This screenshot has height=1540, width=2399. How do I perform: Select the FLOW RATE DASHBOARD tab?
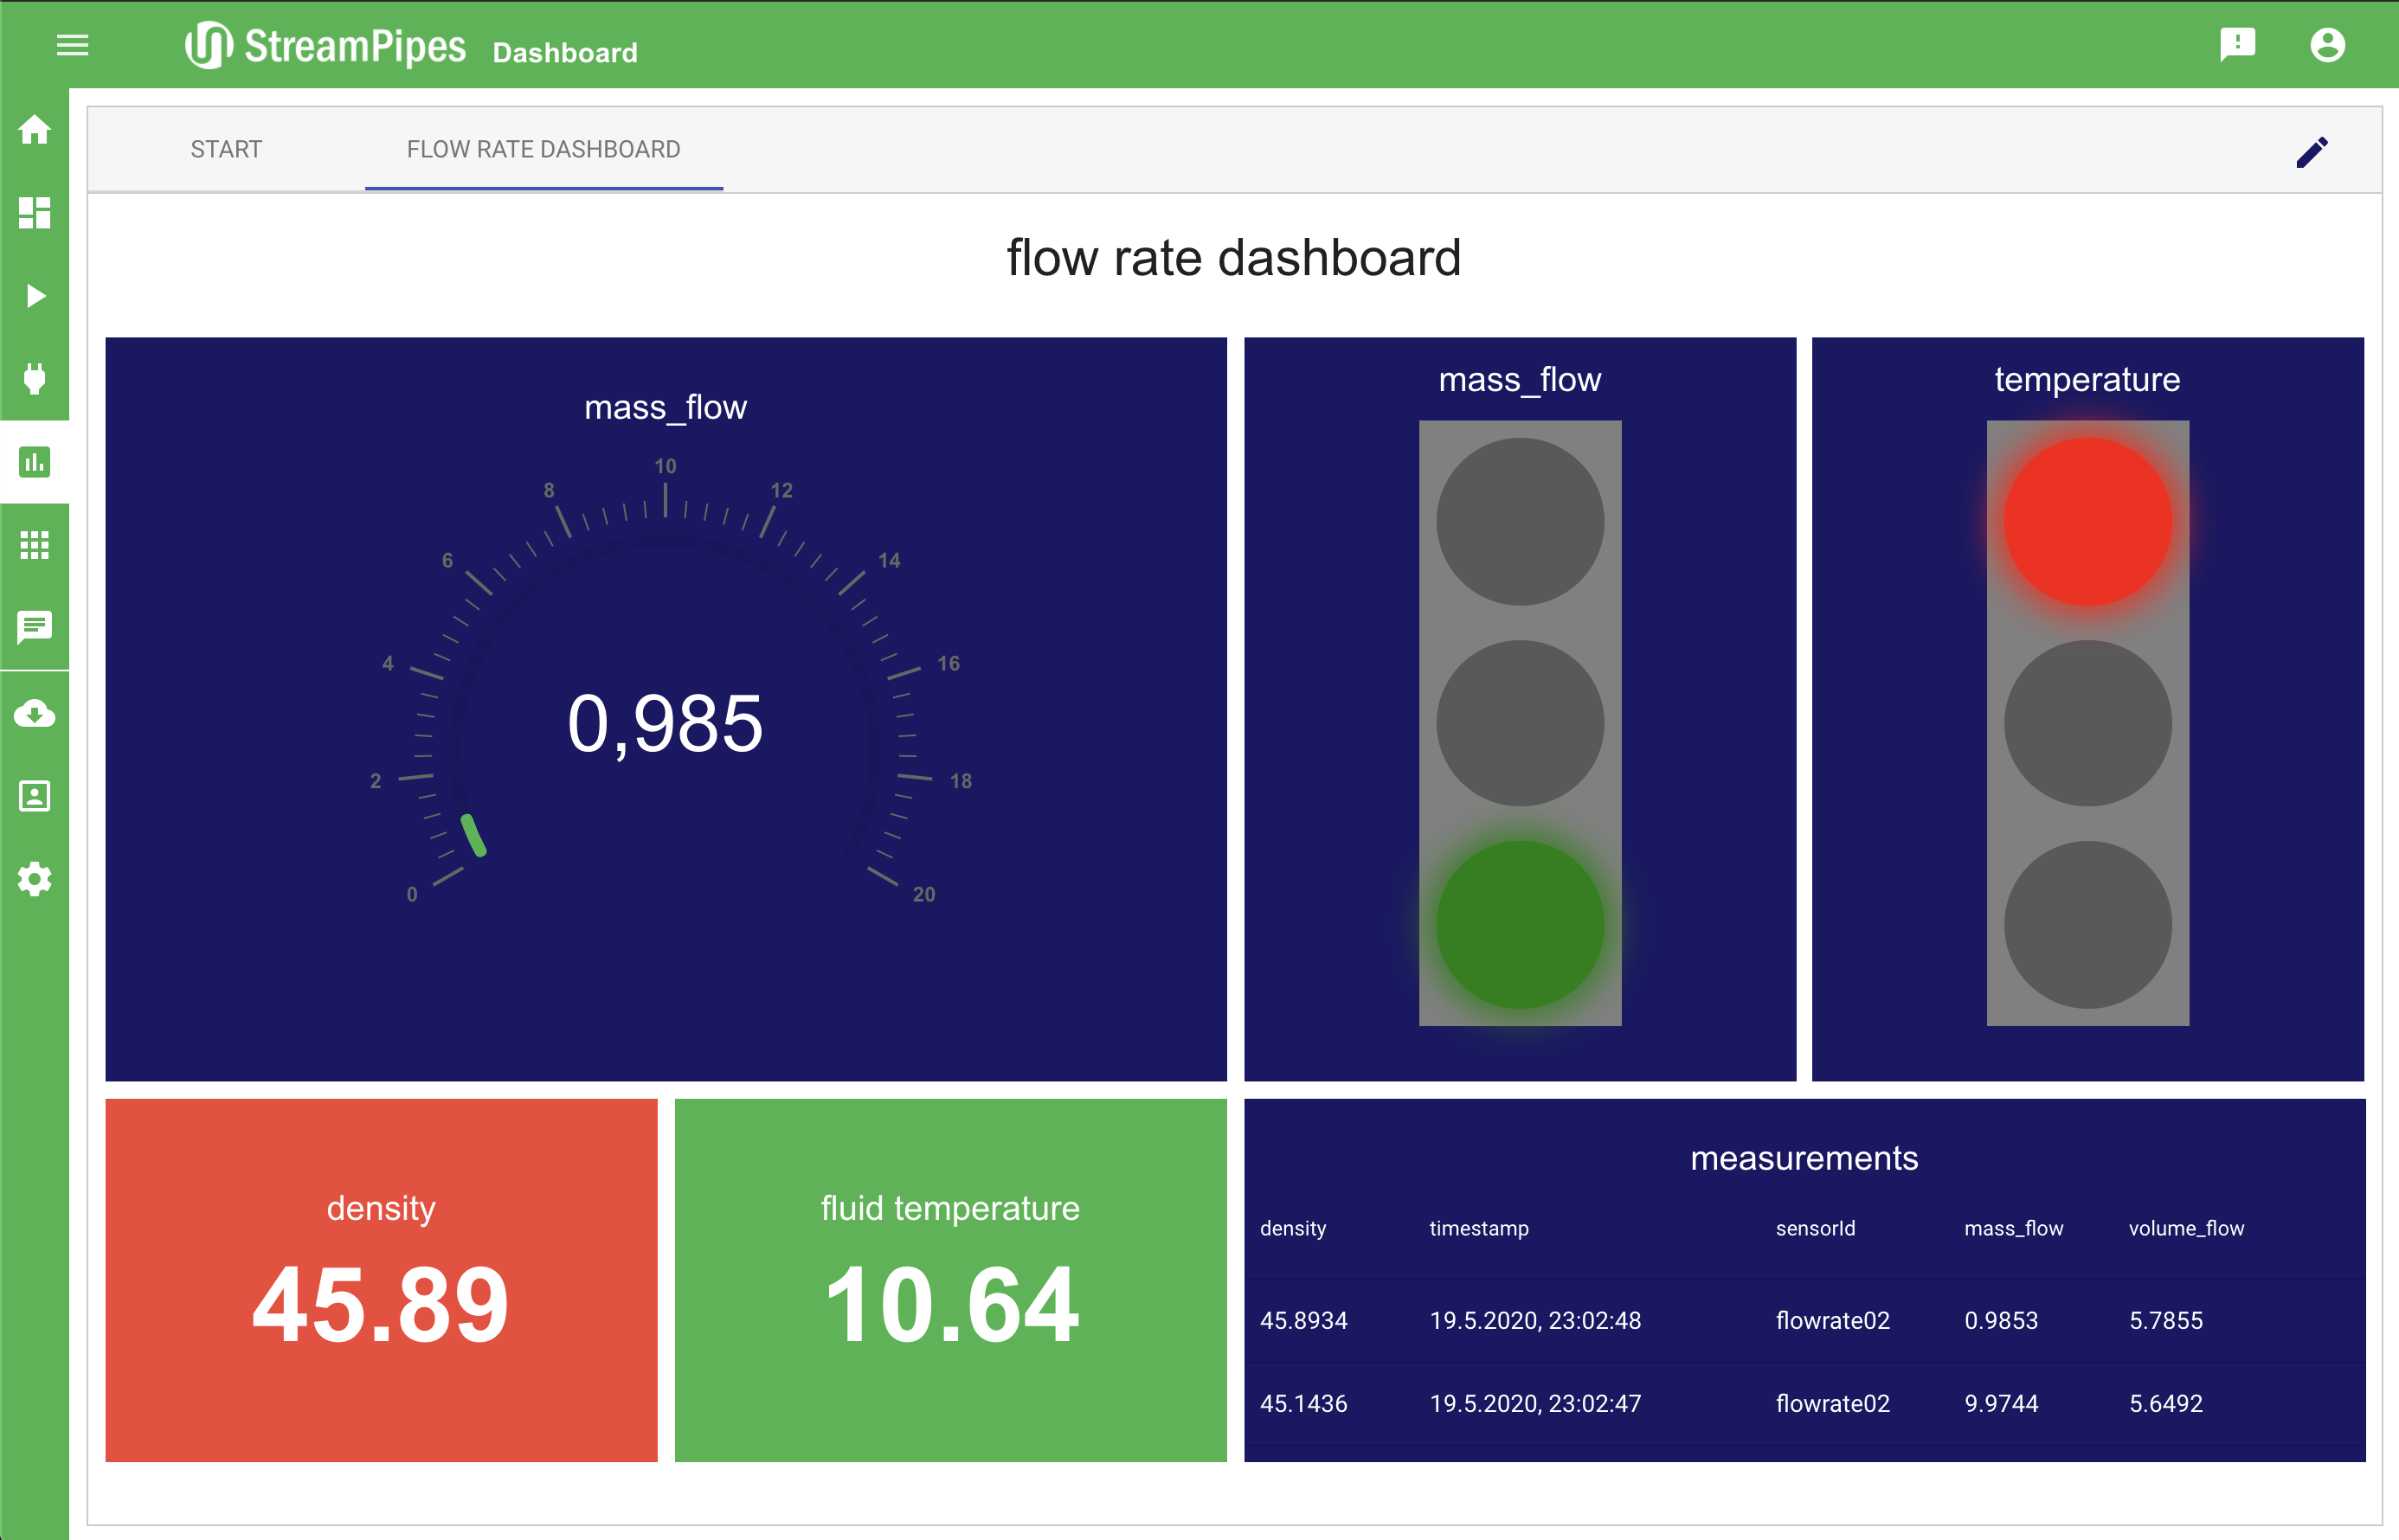pyautogui.click(x=543, y=150)
